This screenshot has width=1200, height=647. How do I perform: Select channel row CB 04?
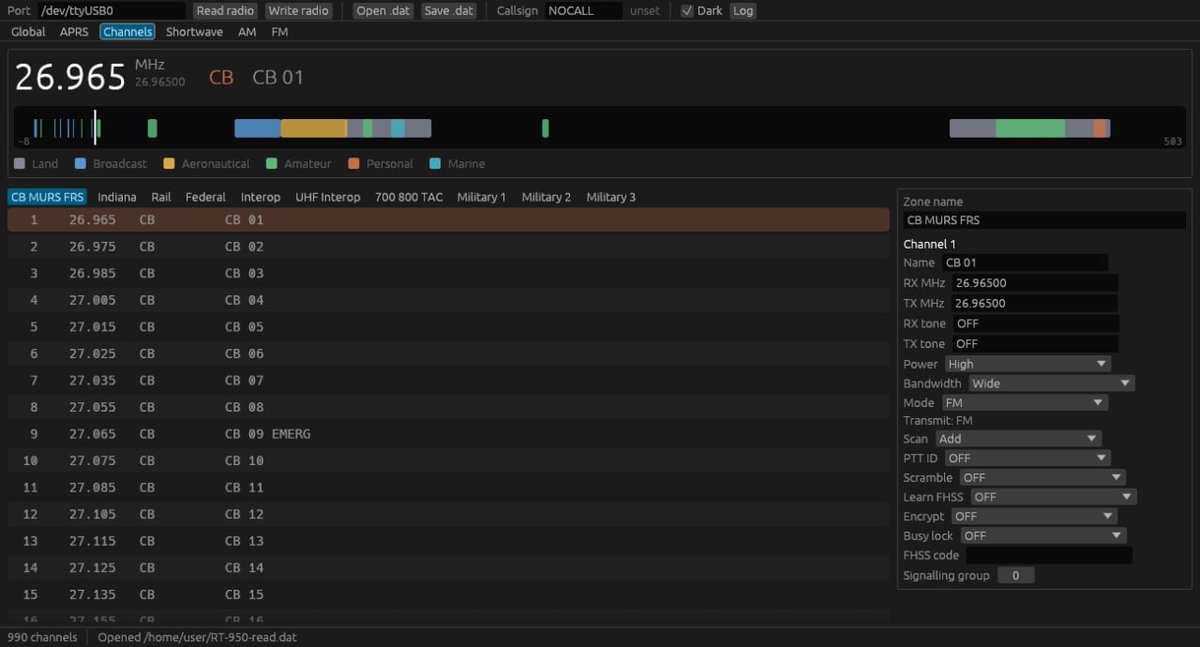(x=448, y=300)
